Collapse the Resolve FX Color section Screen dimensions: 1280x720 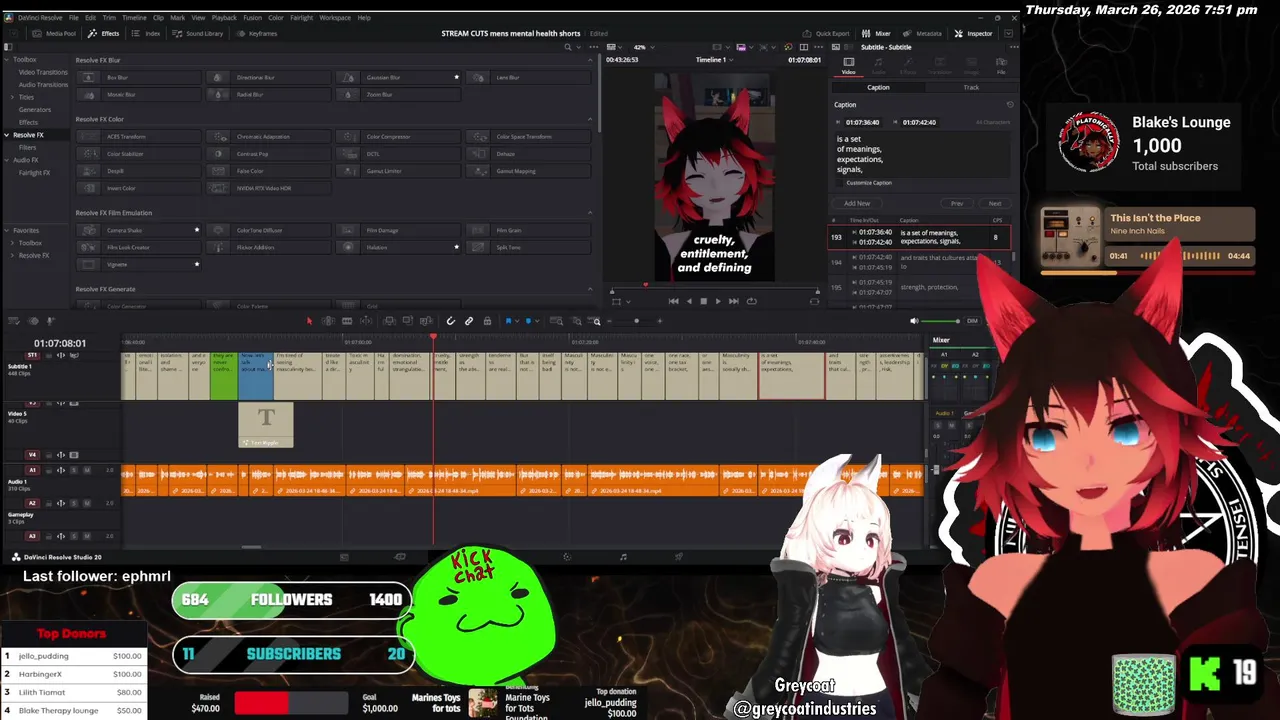pos(589,119)
